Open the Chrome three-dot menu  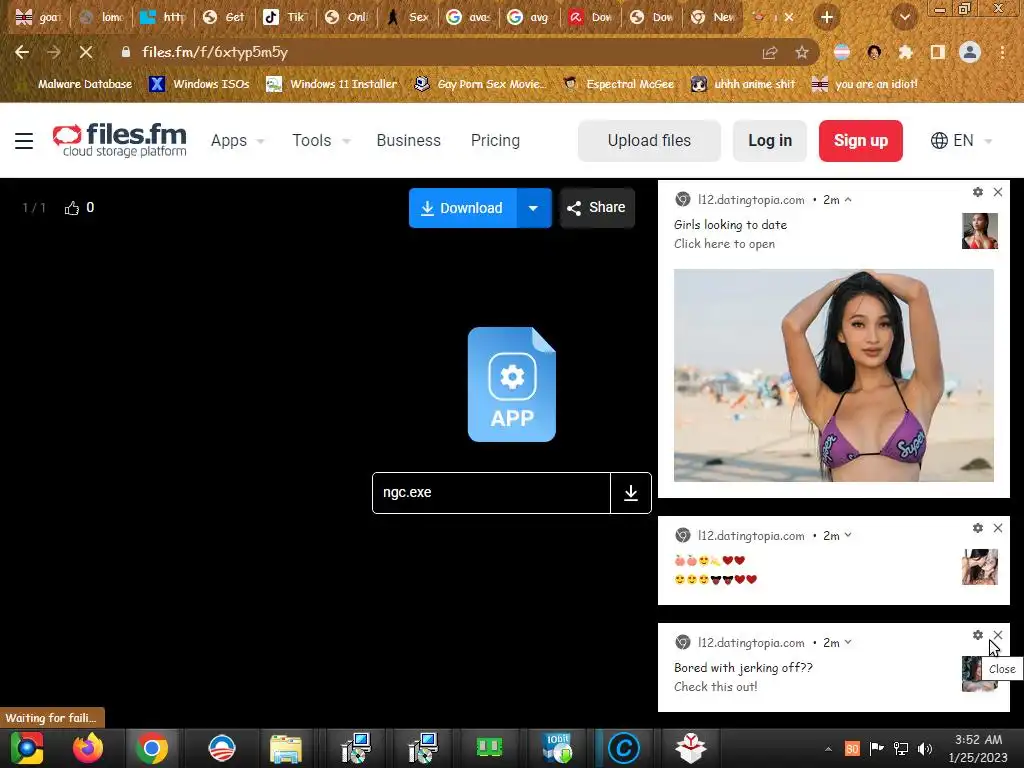coord(1002,52)
